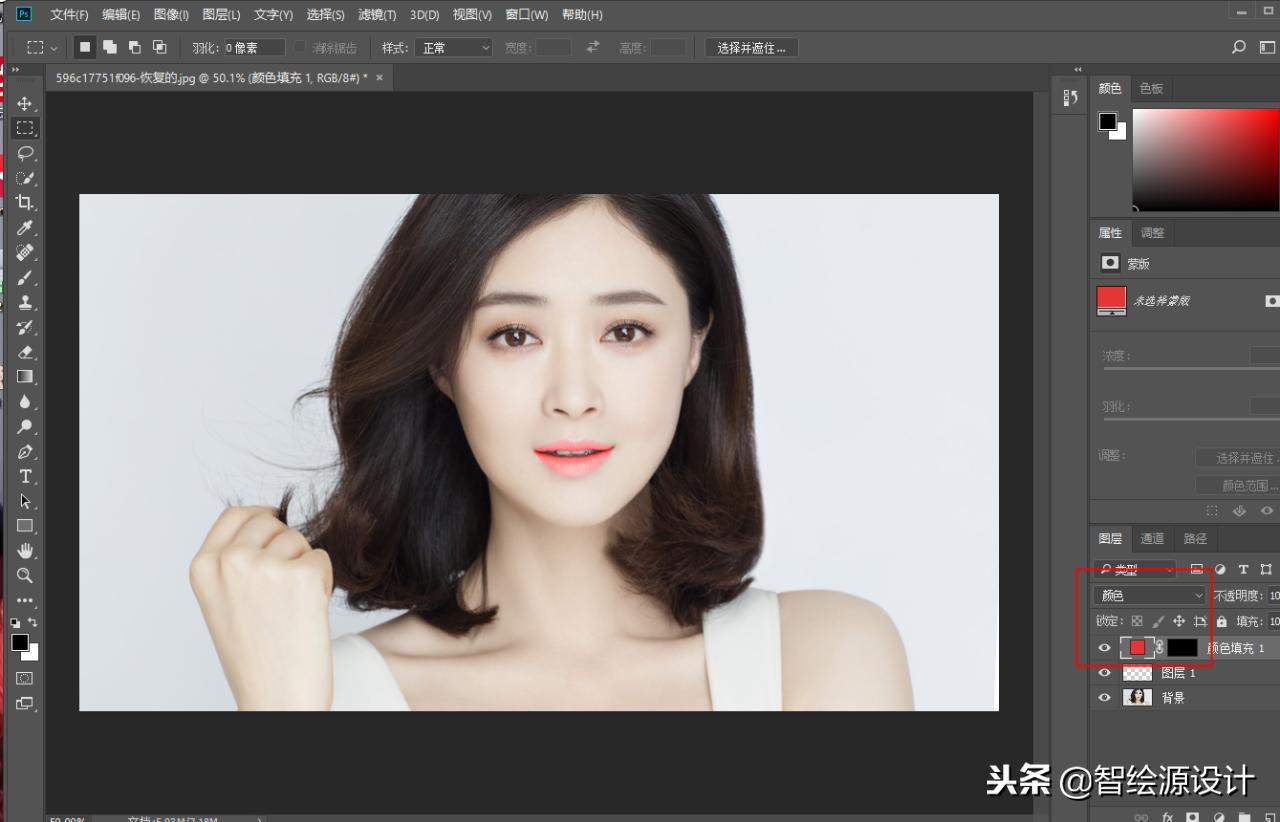Screen dimensions: 1280x822
Task: Activate the Zoom tool
Action: 25,576
